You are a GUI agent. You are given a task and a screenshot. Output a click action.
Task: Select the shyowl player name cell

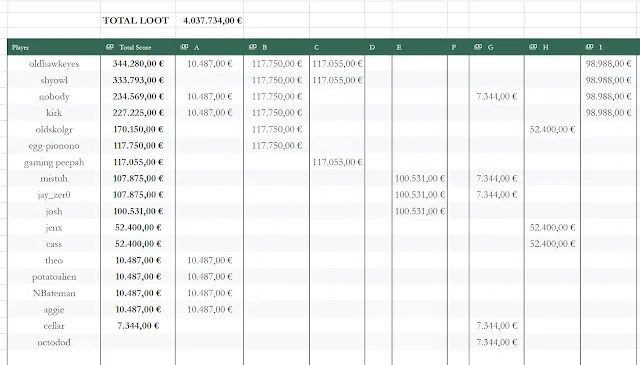54,80
